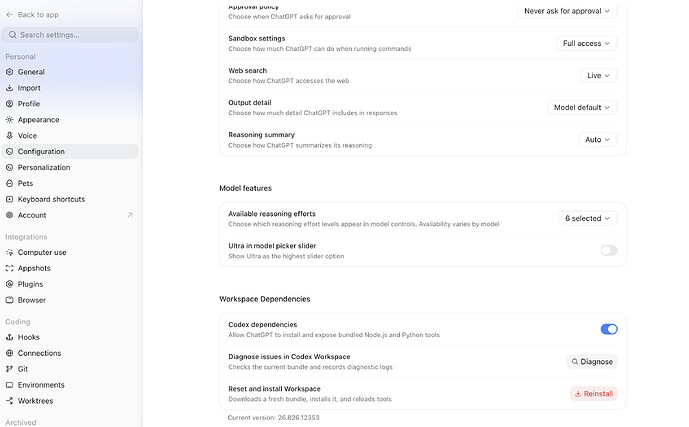Click the Appearance sun icon
The height and width of the screenshot is (427, 689).
pyautogui.click(x=9, y=119)
